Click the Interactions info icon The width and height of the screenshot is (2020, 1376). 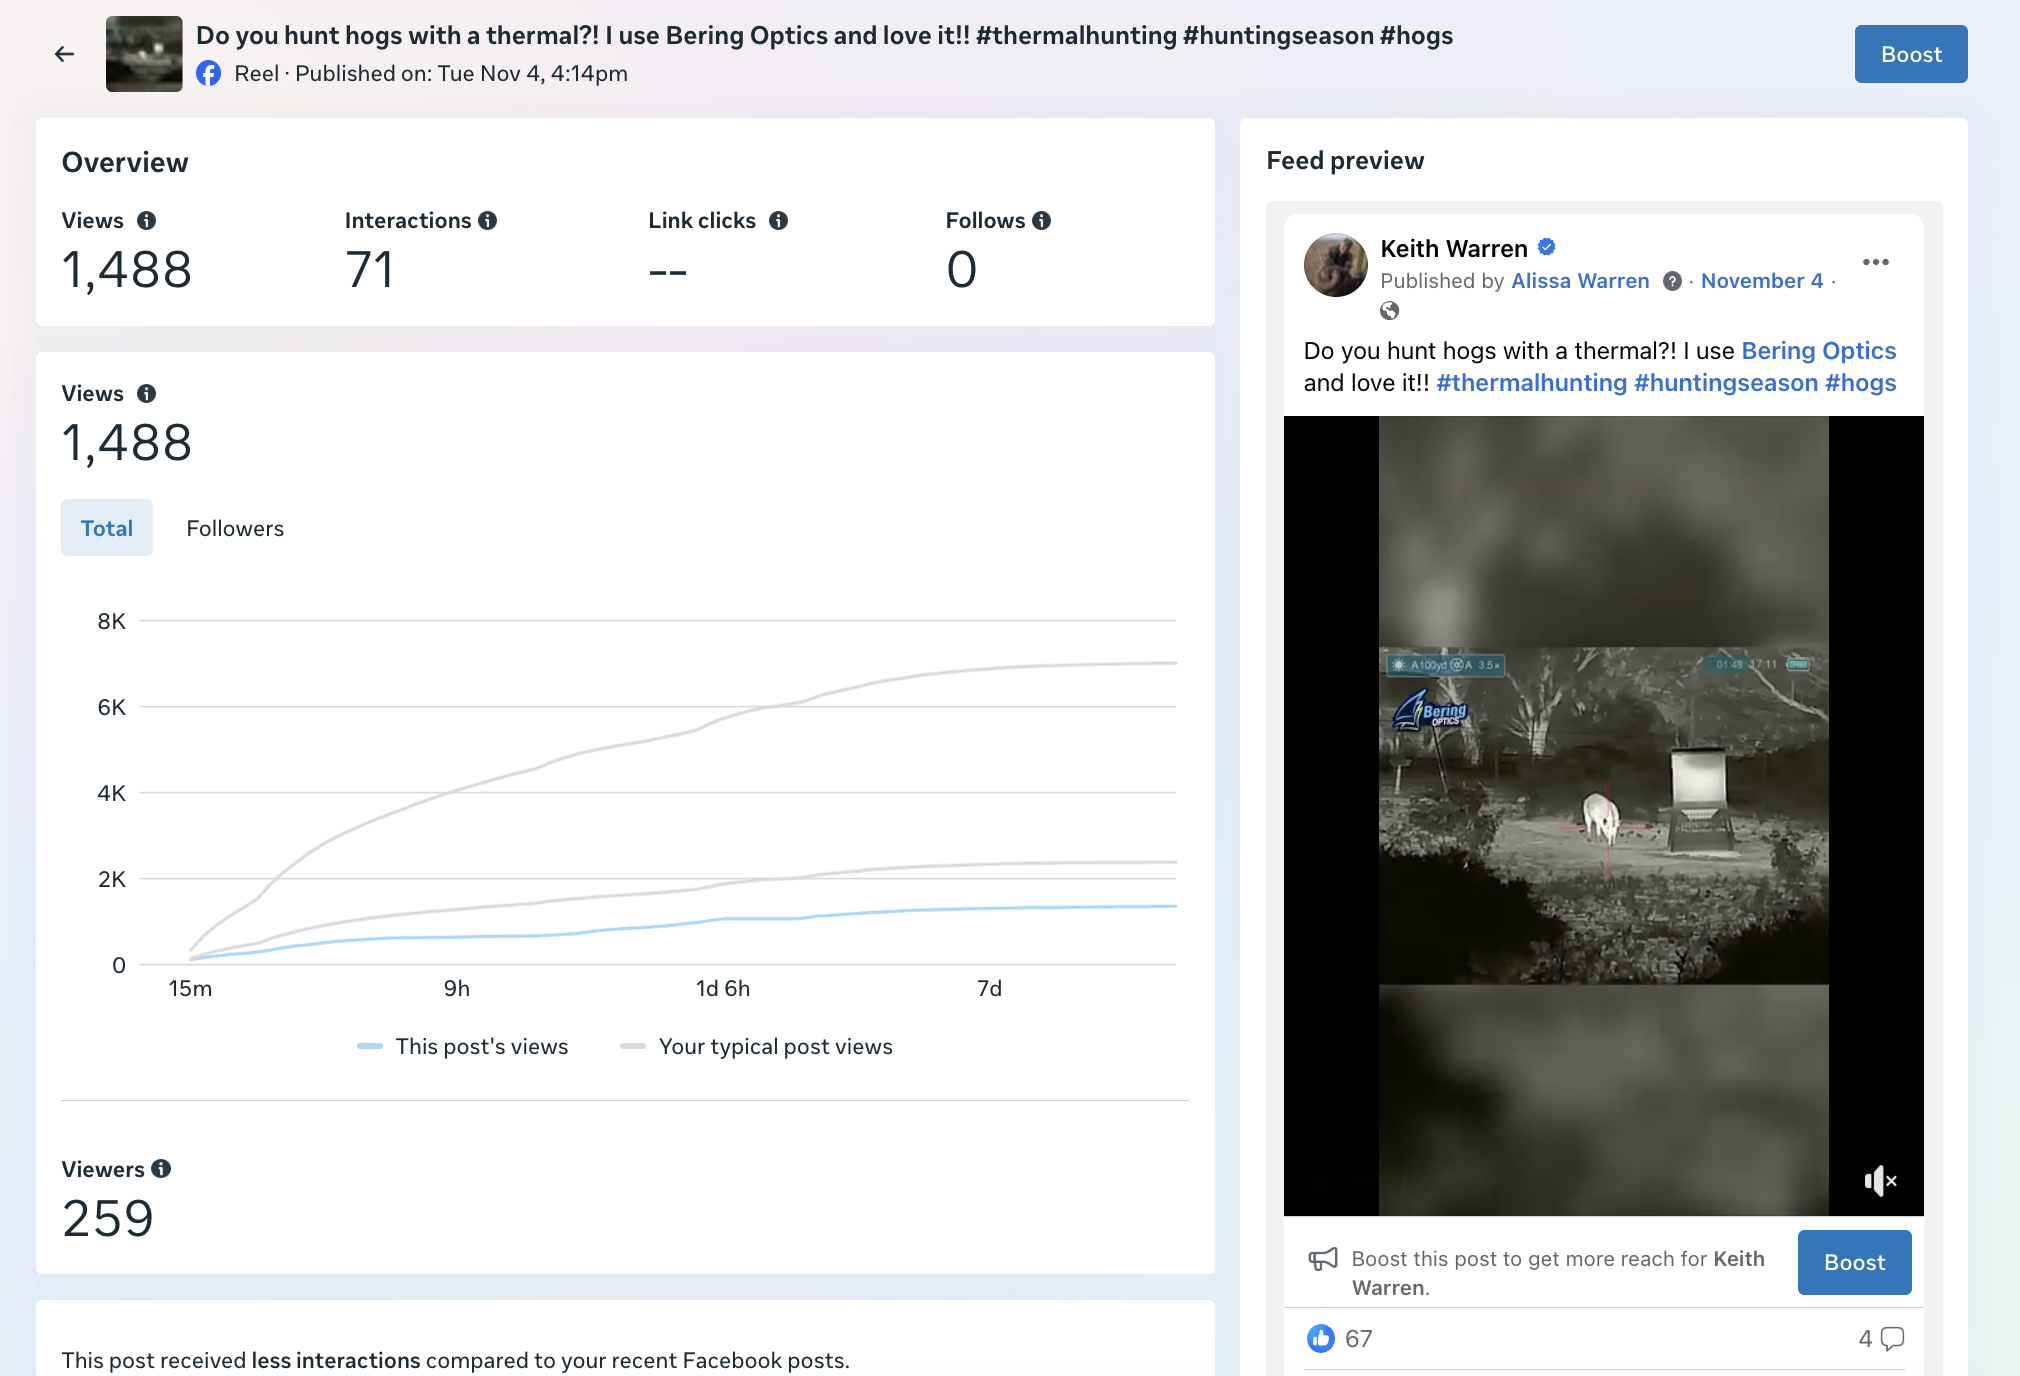488,221
